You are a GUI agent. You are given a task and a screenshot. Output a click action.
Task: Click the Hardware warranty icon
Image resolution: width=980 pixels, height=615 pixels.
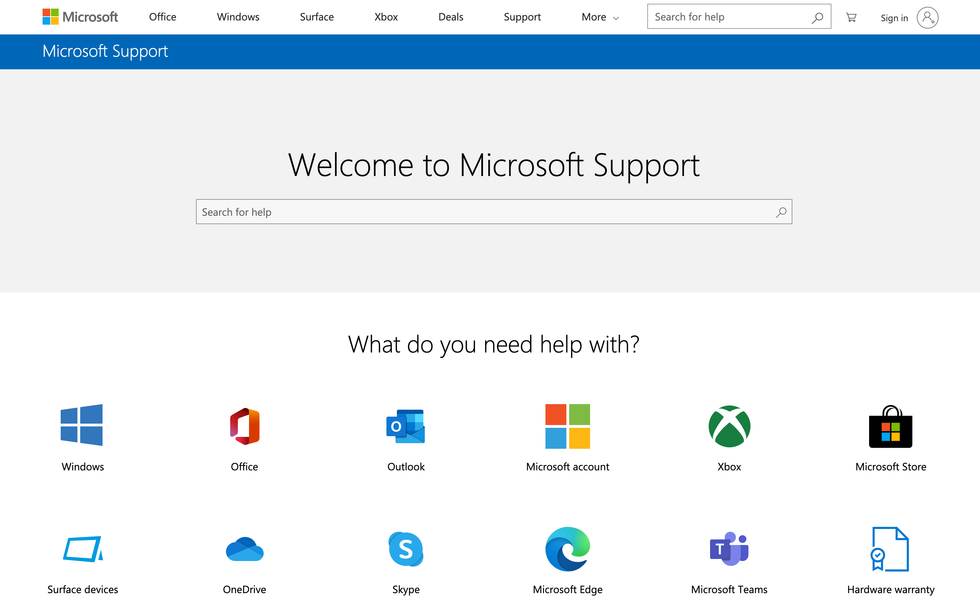coord(890,548)
